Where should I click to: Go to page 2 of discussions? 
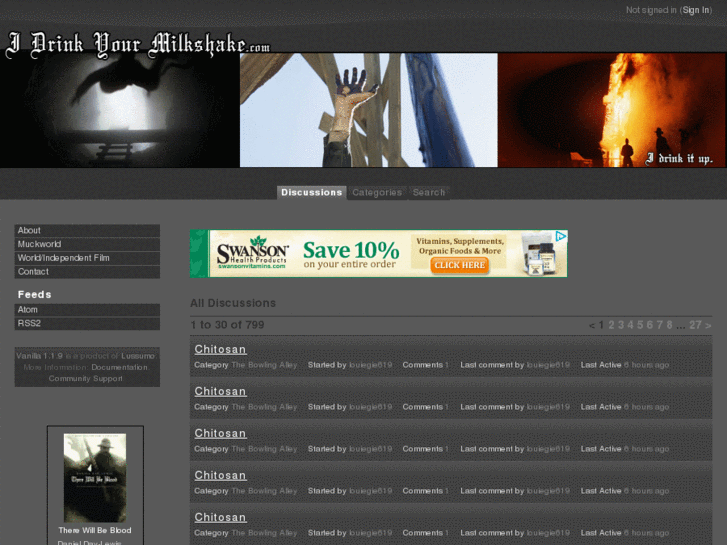(x=611, y=325)
